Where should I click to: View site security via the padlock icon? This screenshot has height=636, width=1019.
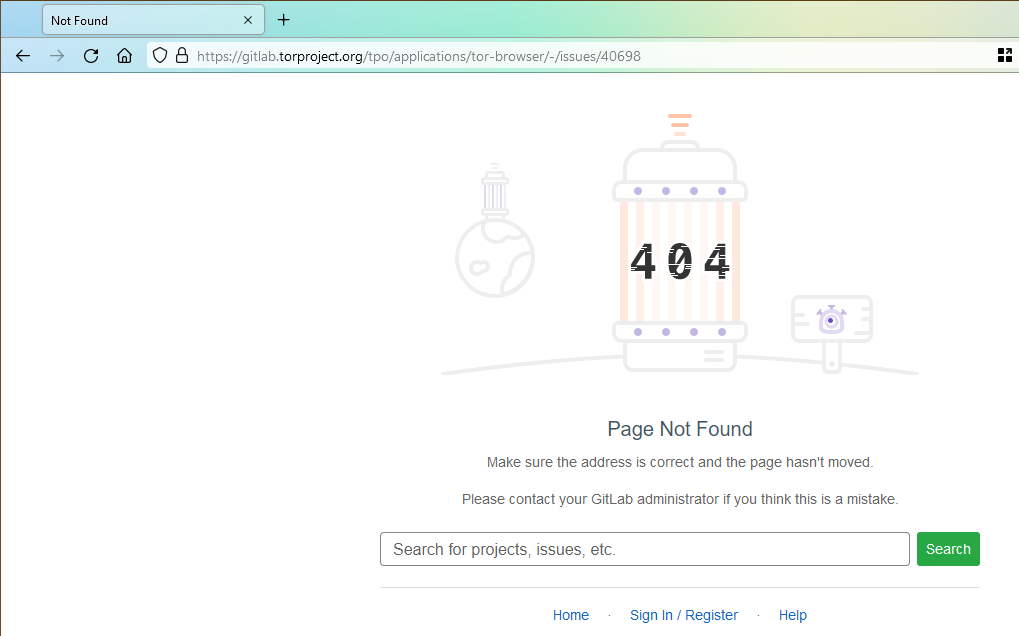(181, 55)
